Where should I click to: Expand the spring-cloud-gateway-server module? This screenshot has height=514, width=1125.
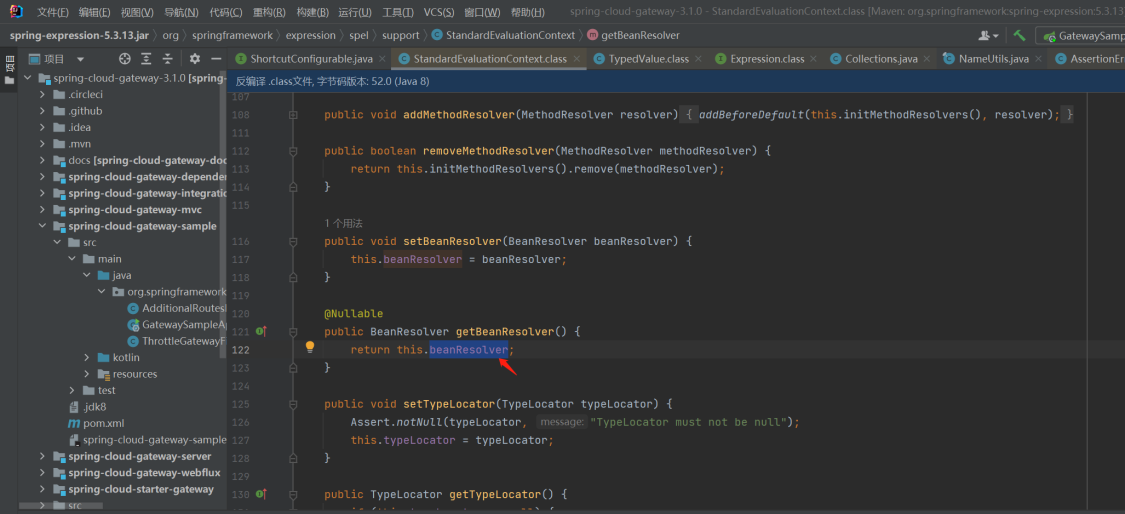click(42, 457)
